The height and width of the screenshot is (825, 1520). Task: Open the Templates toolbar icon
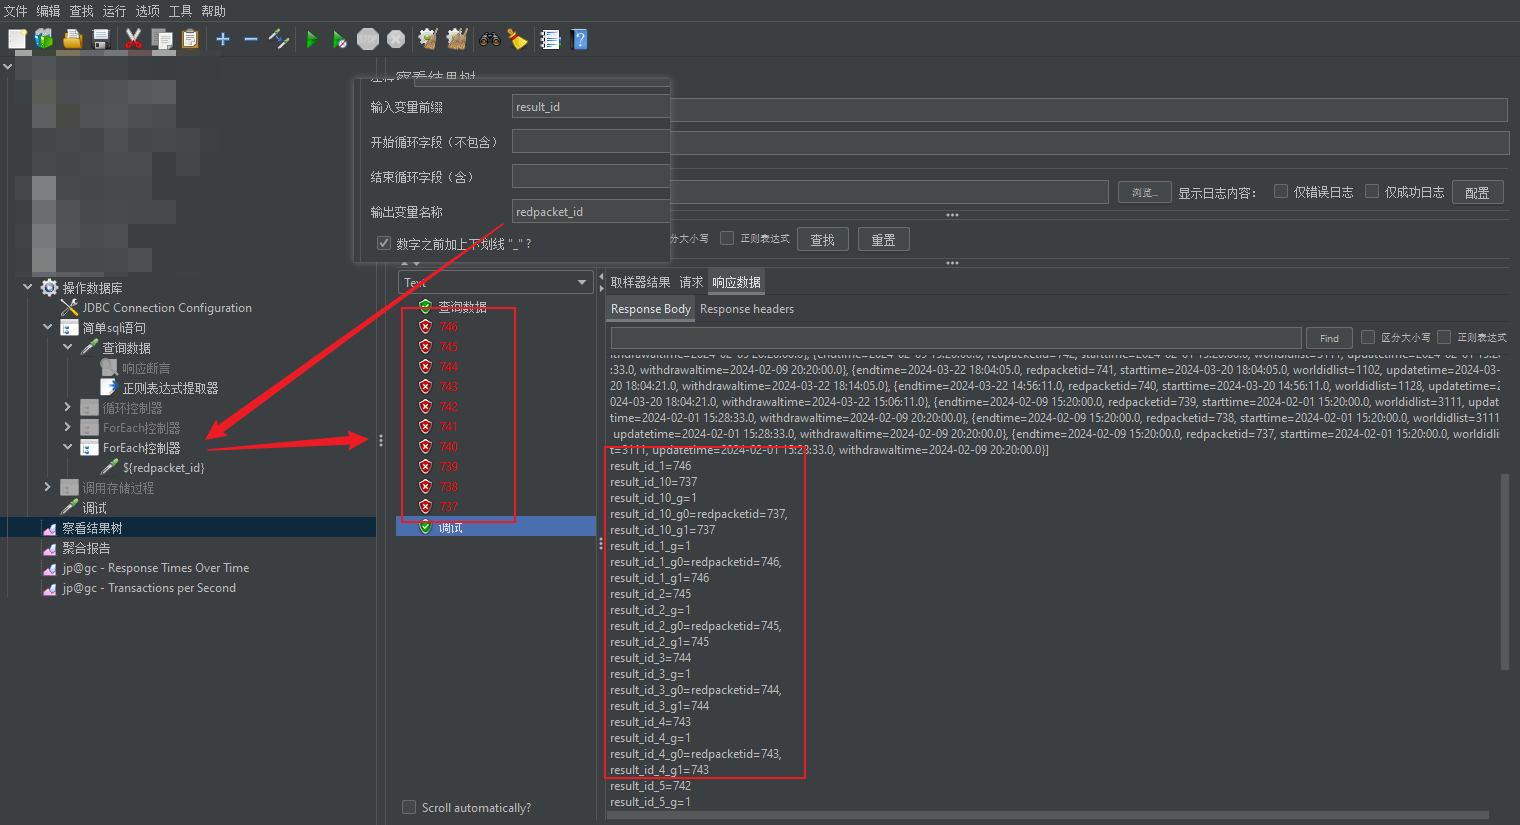coord(44,39)
